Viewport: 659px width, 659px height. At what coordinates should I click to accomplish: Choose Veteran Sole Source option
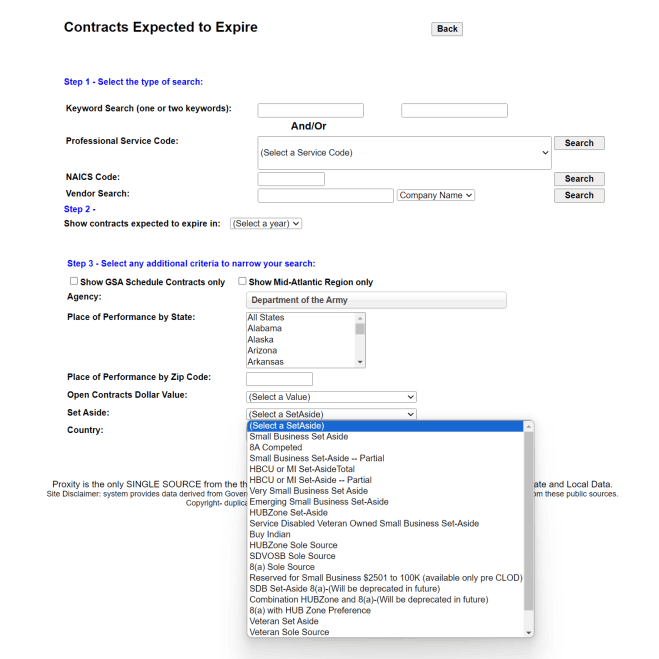[x=385, y=633]
